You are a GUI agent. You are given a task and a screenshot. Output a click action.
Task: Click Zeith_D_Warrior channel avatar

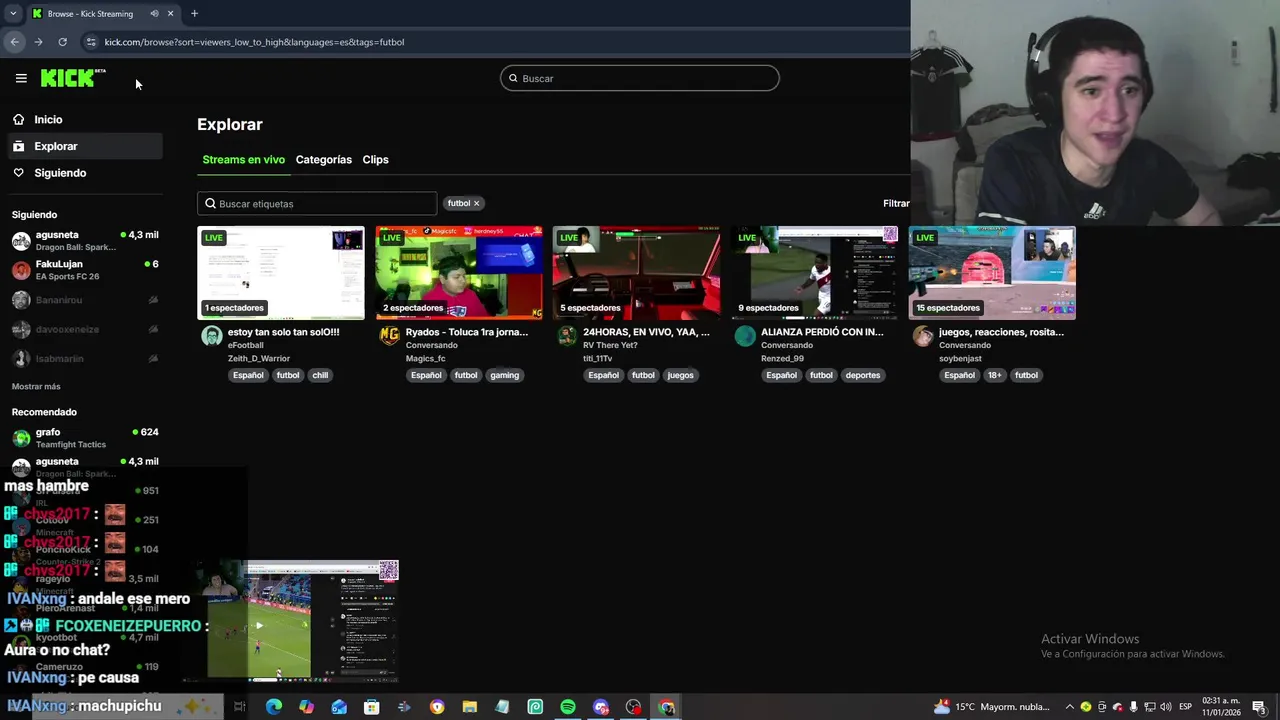click(x=211, y=336)
